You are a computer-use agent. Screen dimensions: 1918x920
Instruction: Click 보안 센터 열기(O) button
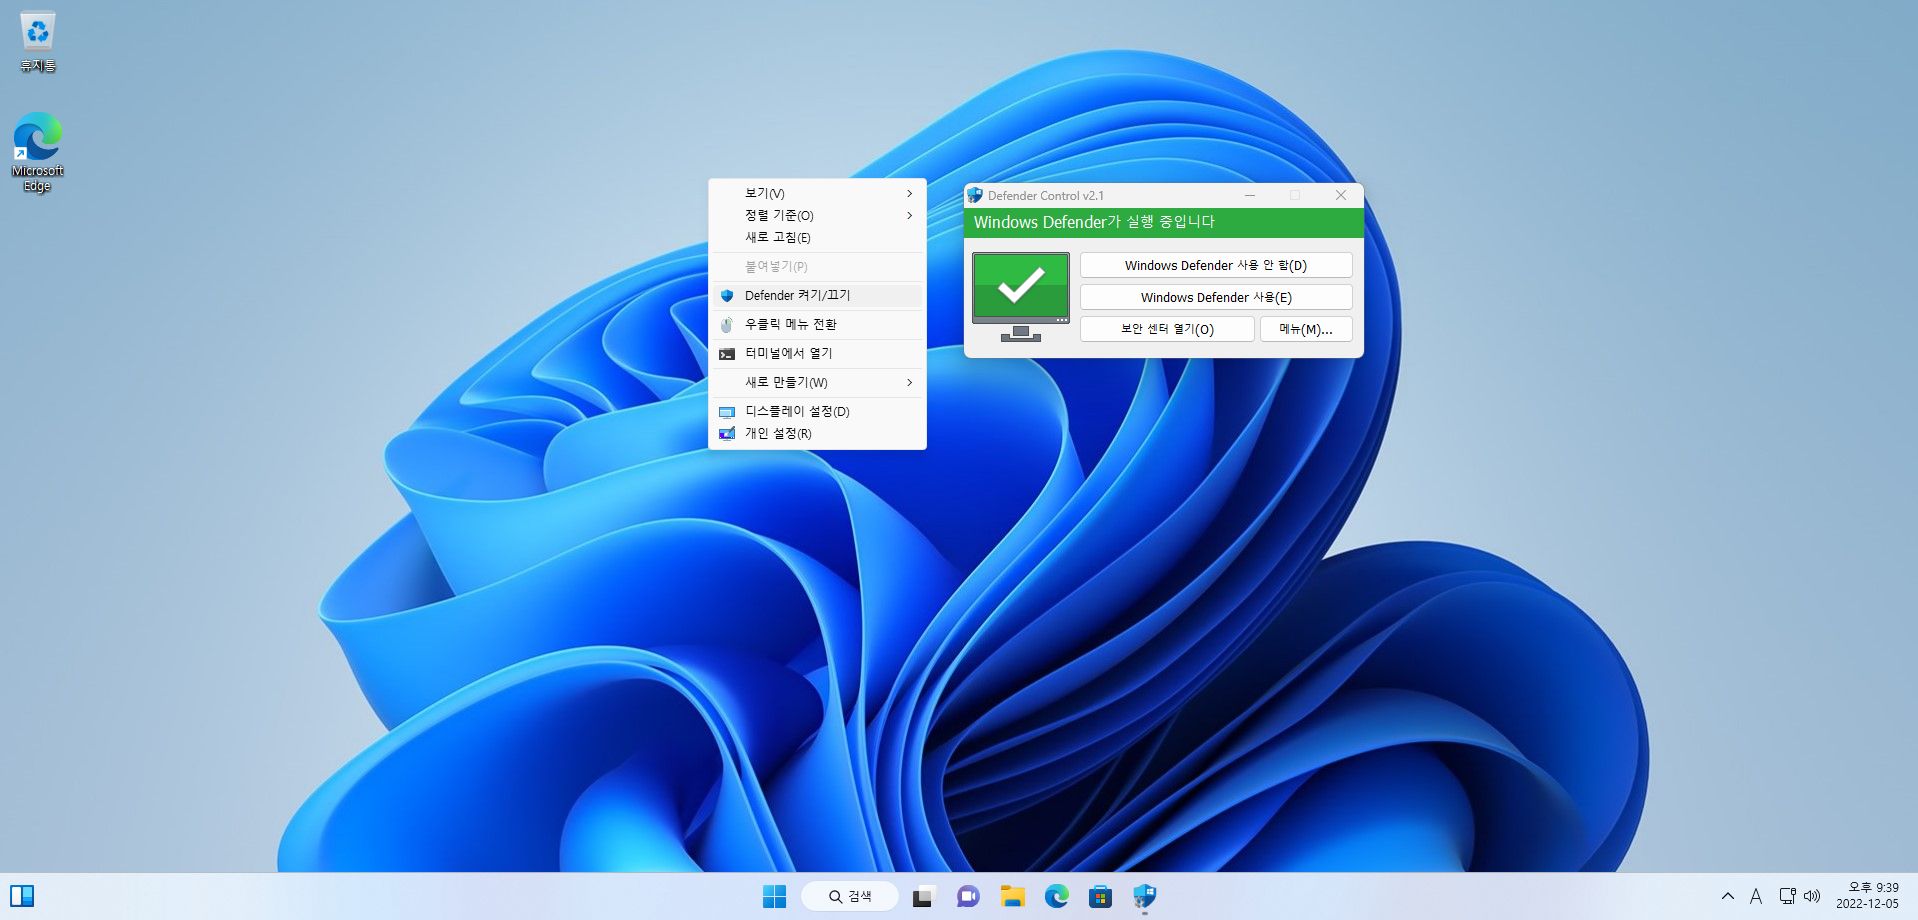(x=1167, y=330)
